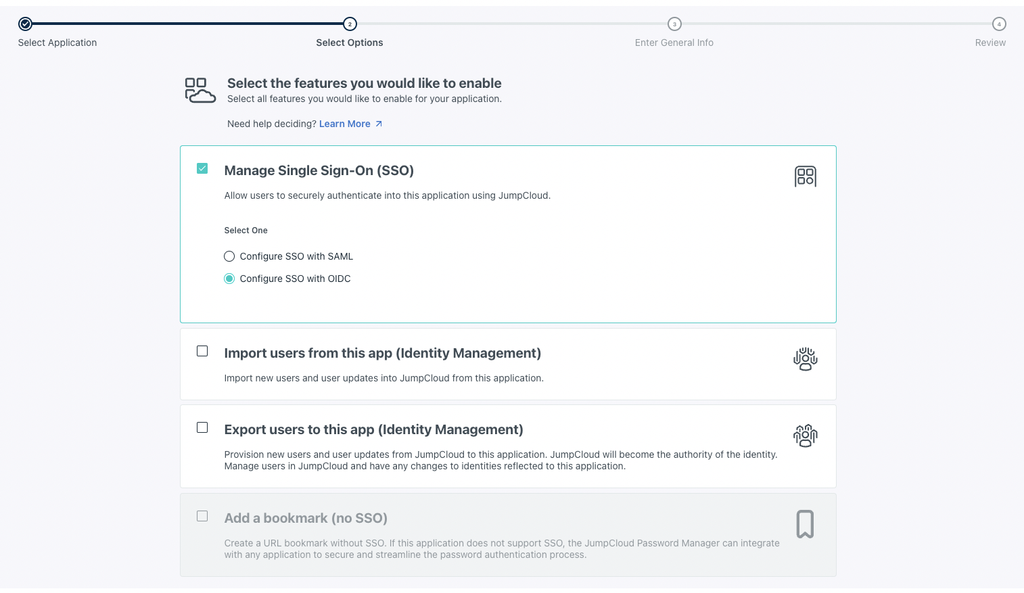Click the step 3 circle indicator
This screenshot has height=593, width=1024.
tap(674, 24)
